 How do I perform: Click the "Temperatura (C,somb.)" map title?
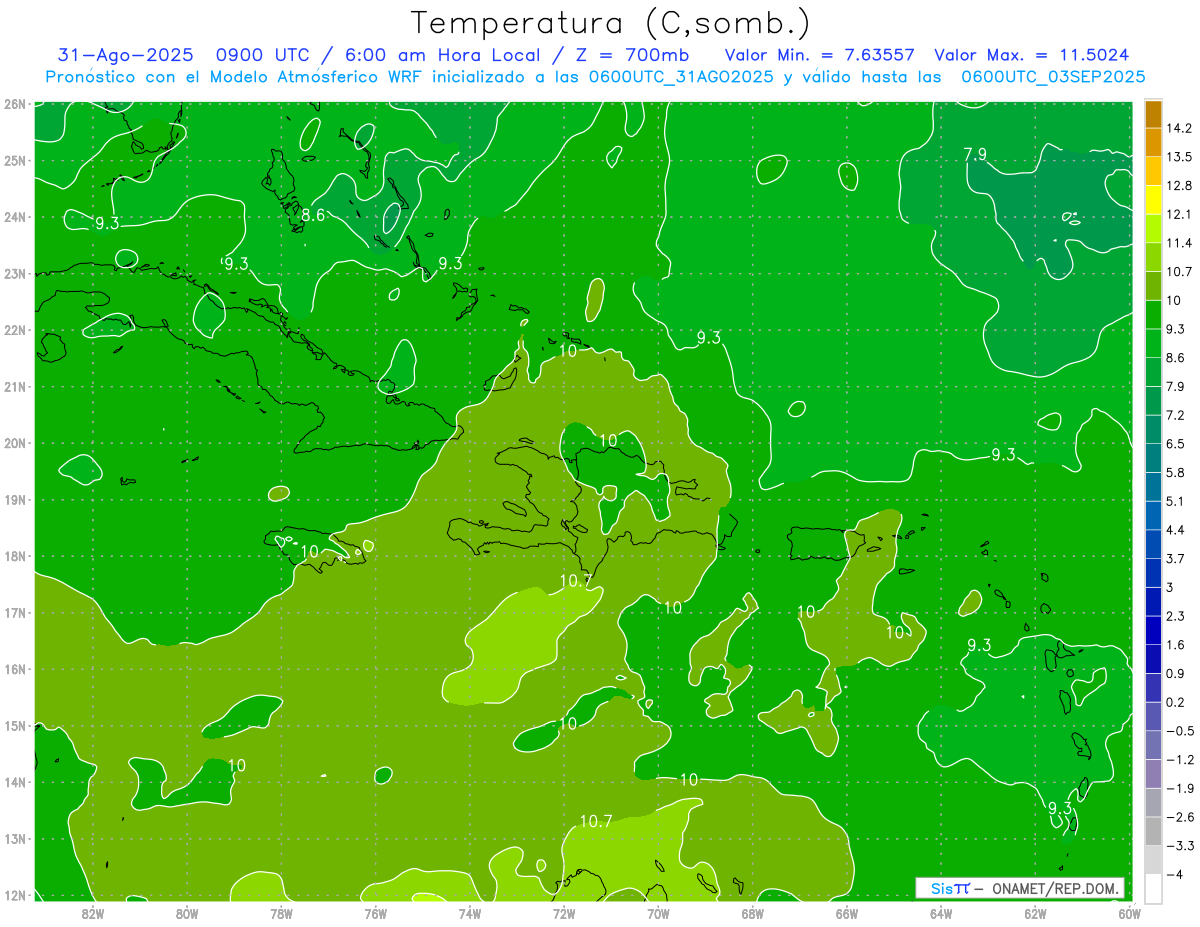[x=611, y=23]
